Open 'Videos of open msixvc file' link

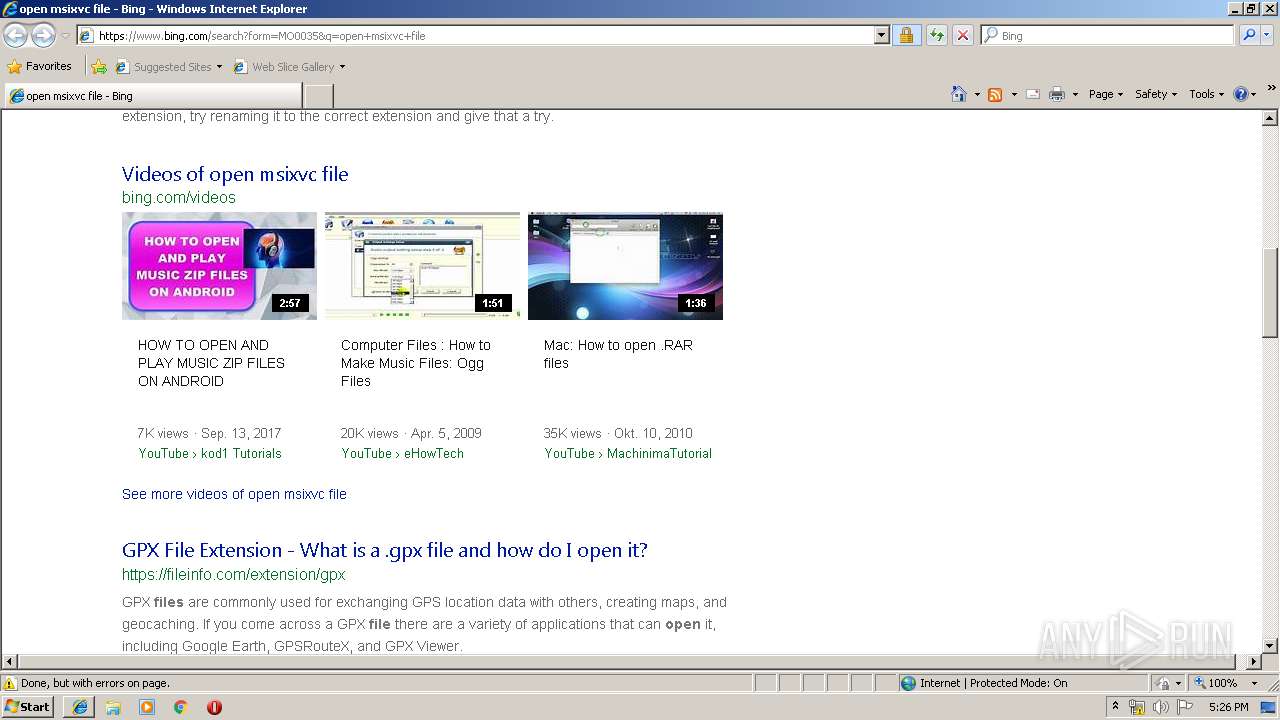tap(235, 174)
